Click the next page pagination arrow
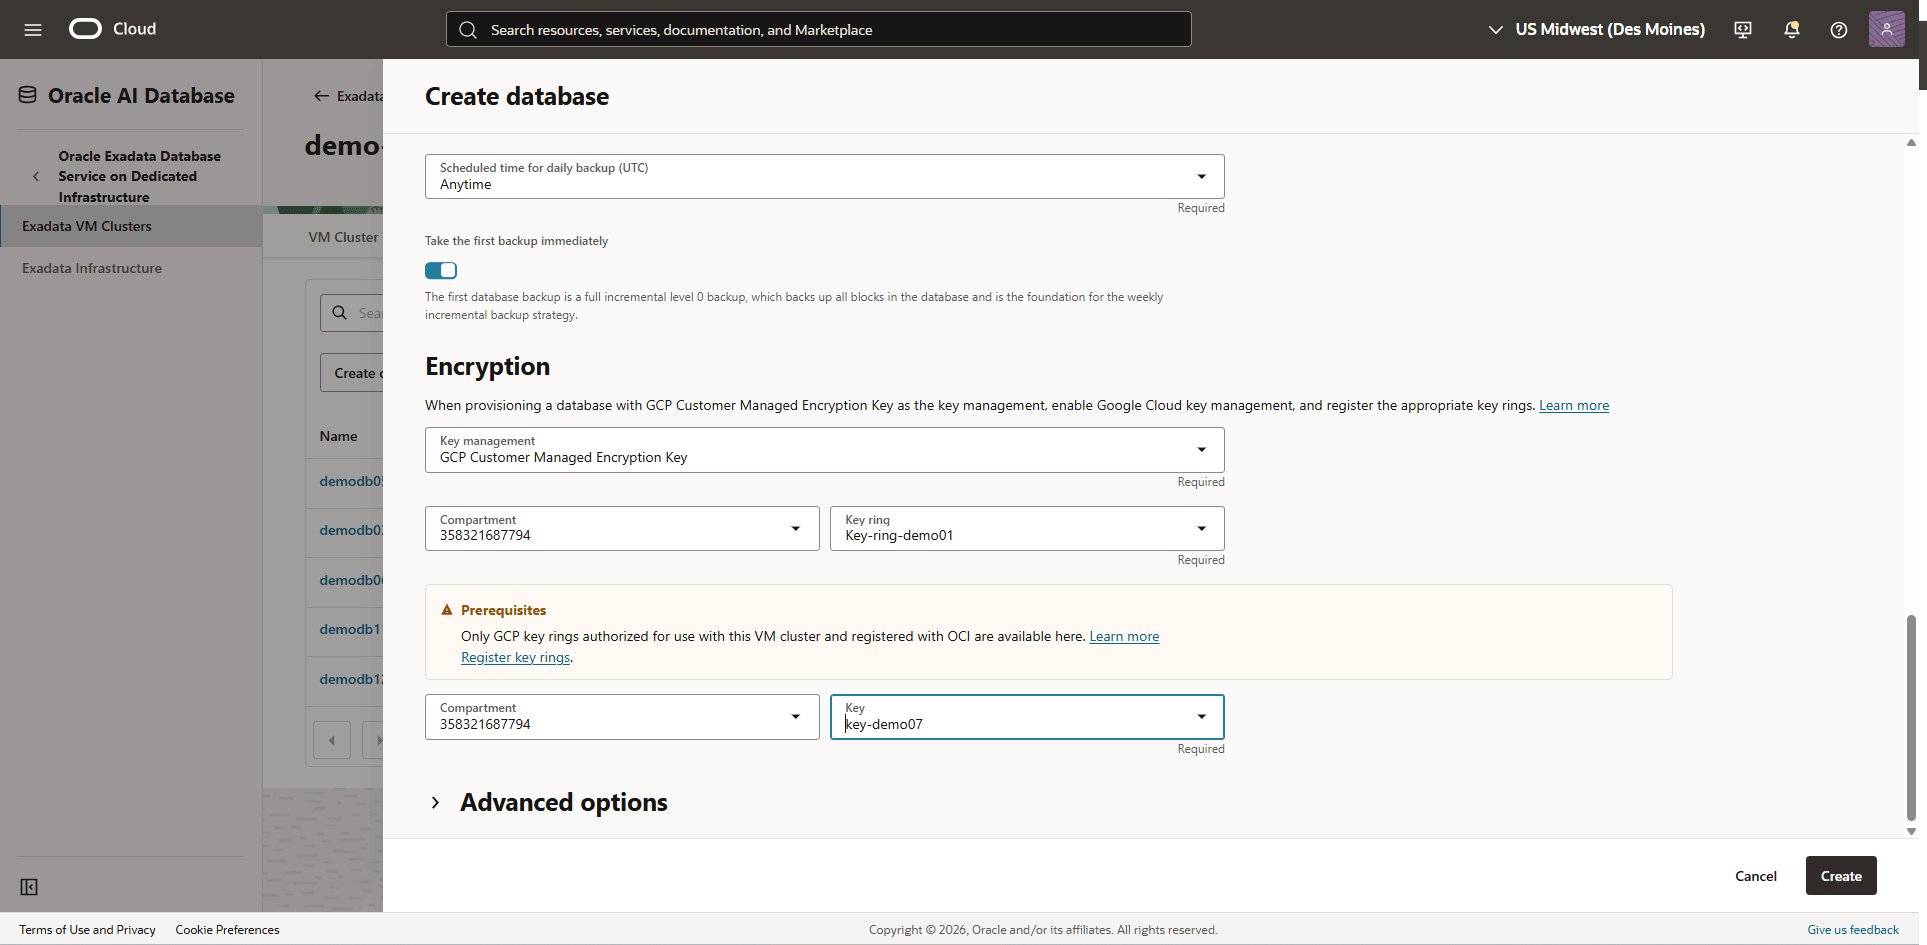The image size is (1927, 945). 378,740
